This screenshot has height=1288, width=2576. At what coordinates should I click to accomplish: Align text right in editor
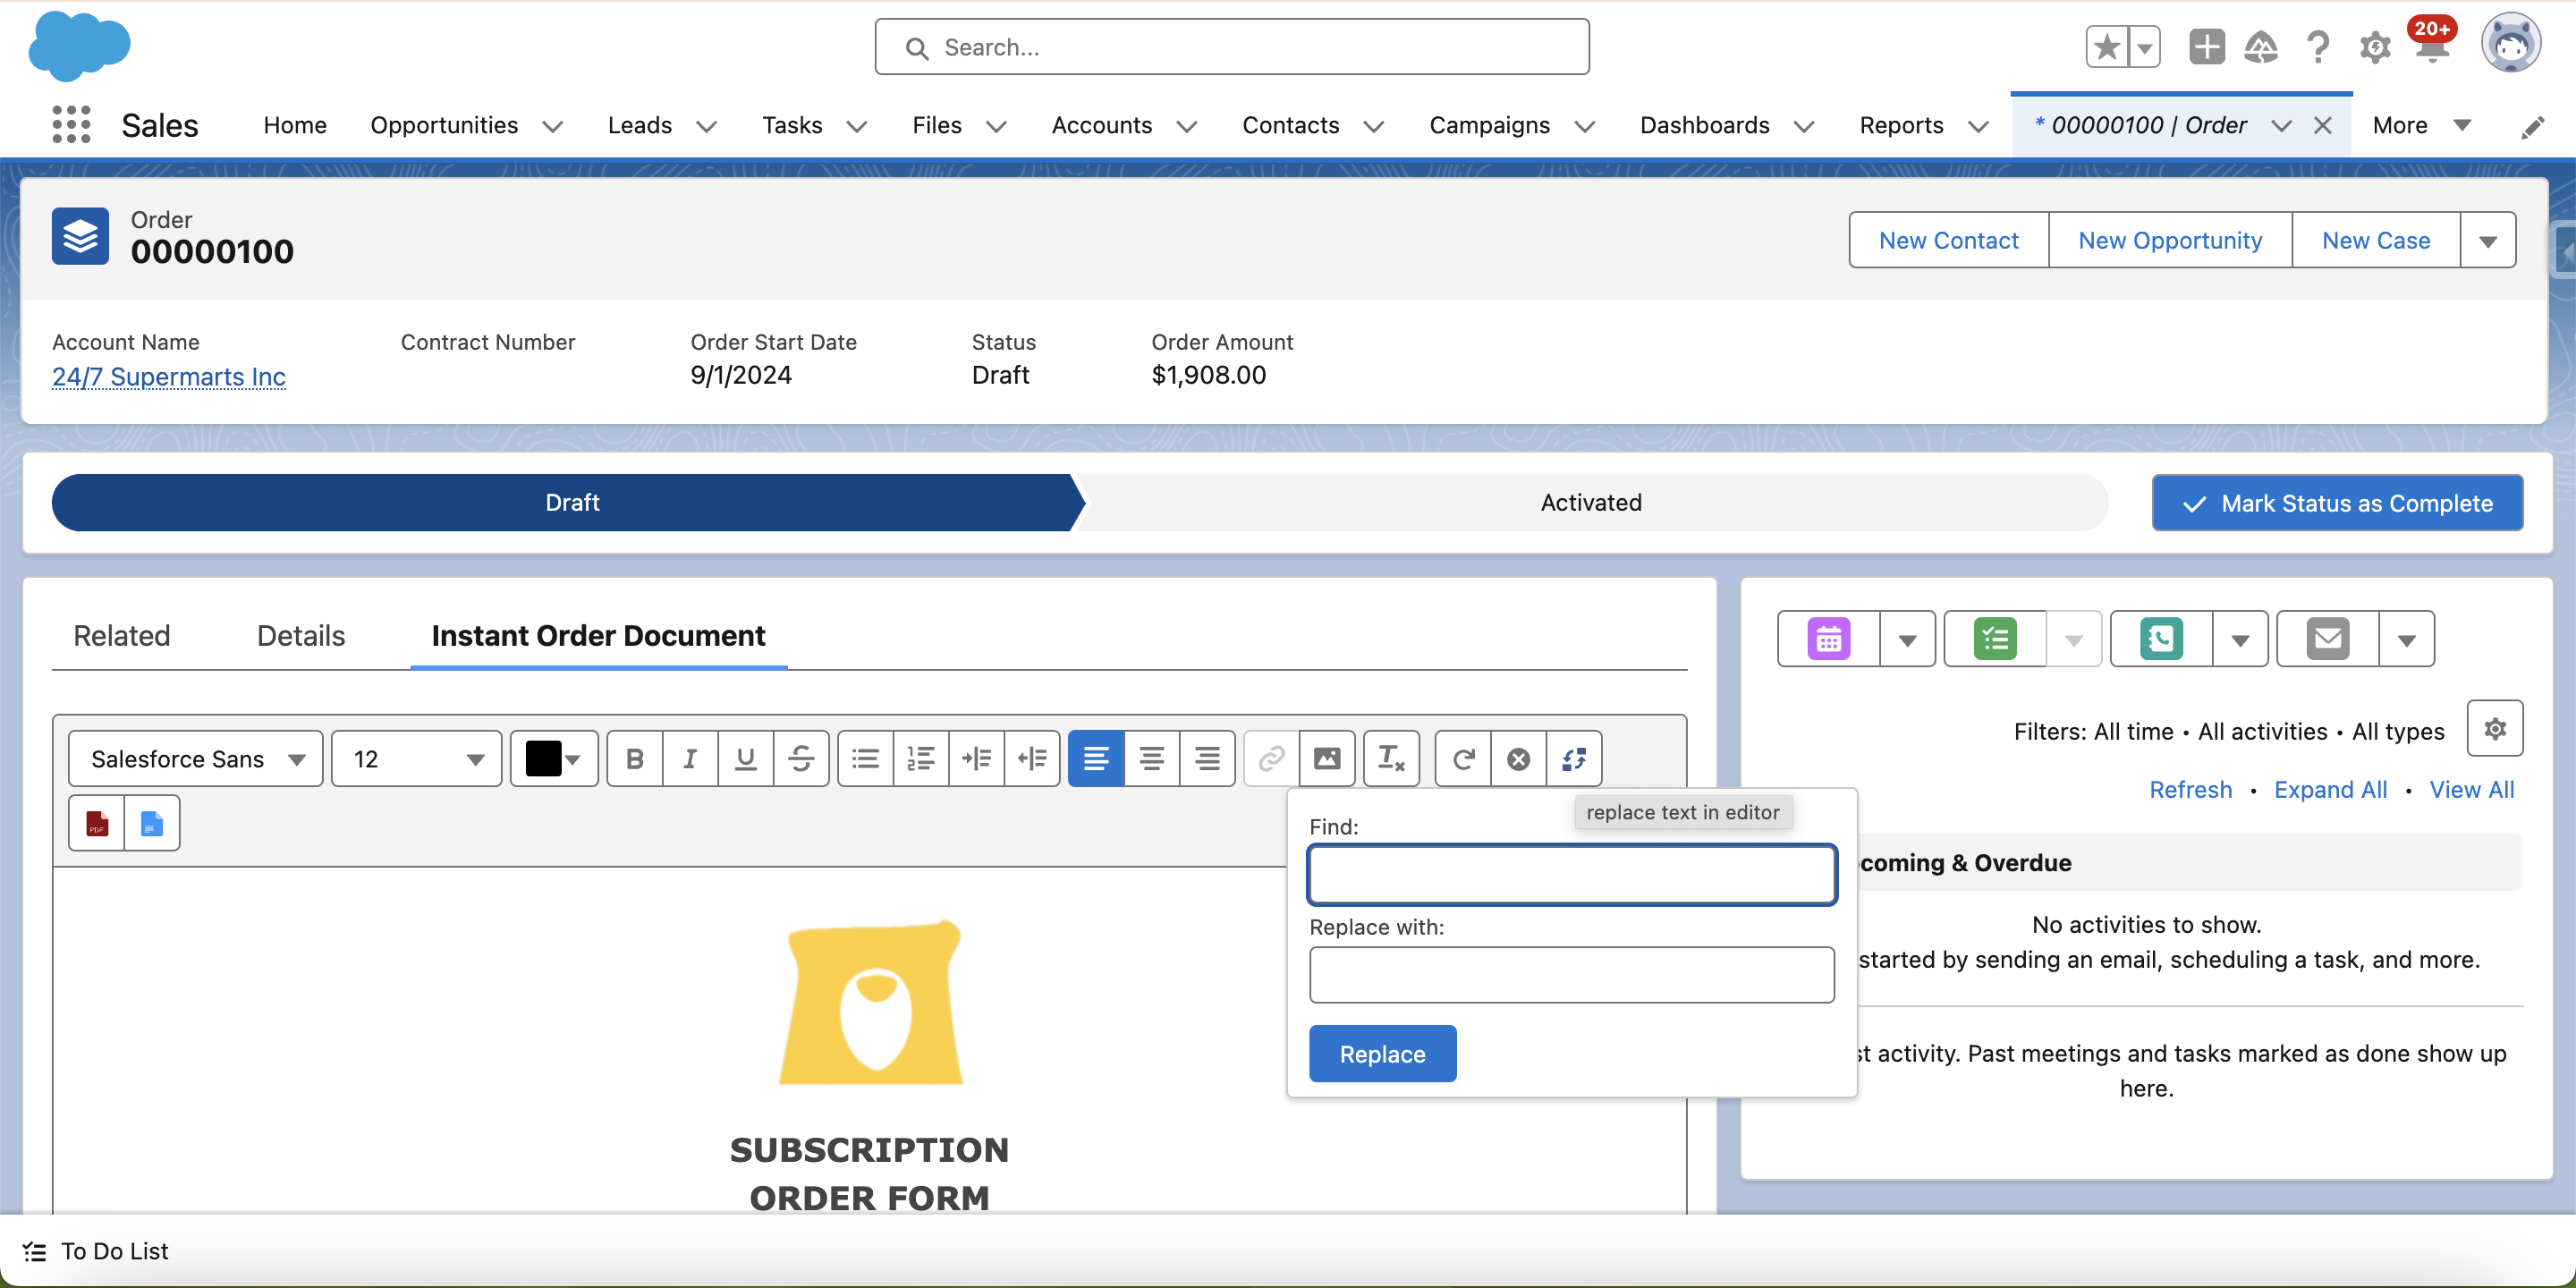click(1207, 759)
